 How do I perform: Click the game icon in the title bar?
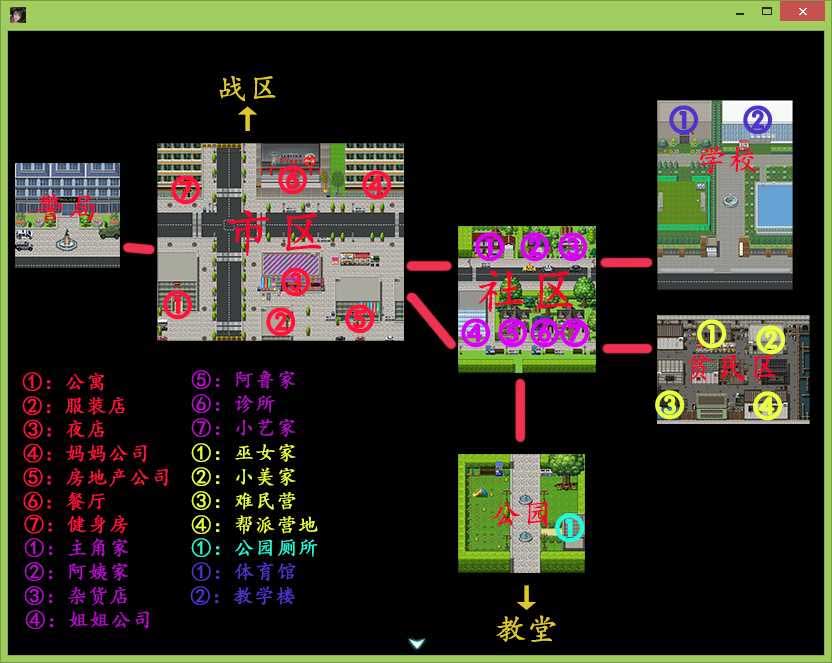18,14
